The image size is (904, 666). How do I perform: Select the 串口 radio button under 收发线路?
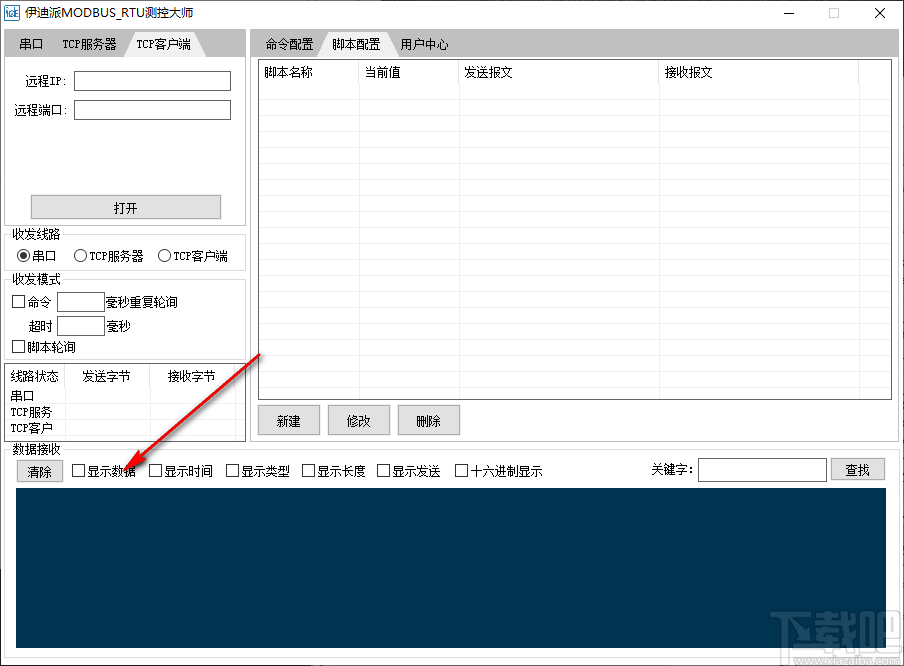click(x=23, y=255)
